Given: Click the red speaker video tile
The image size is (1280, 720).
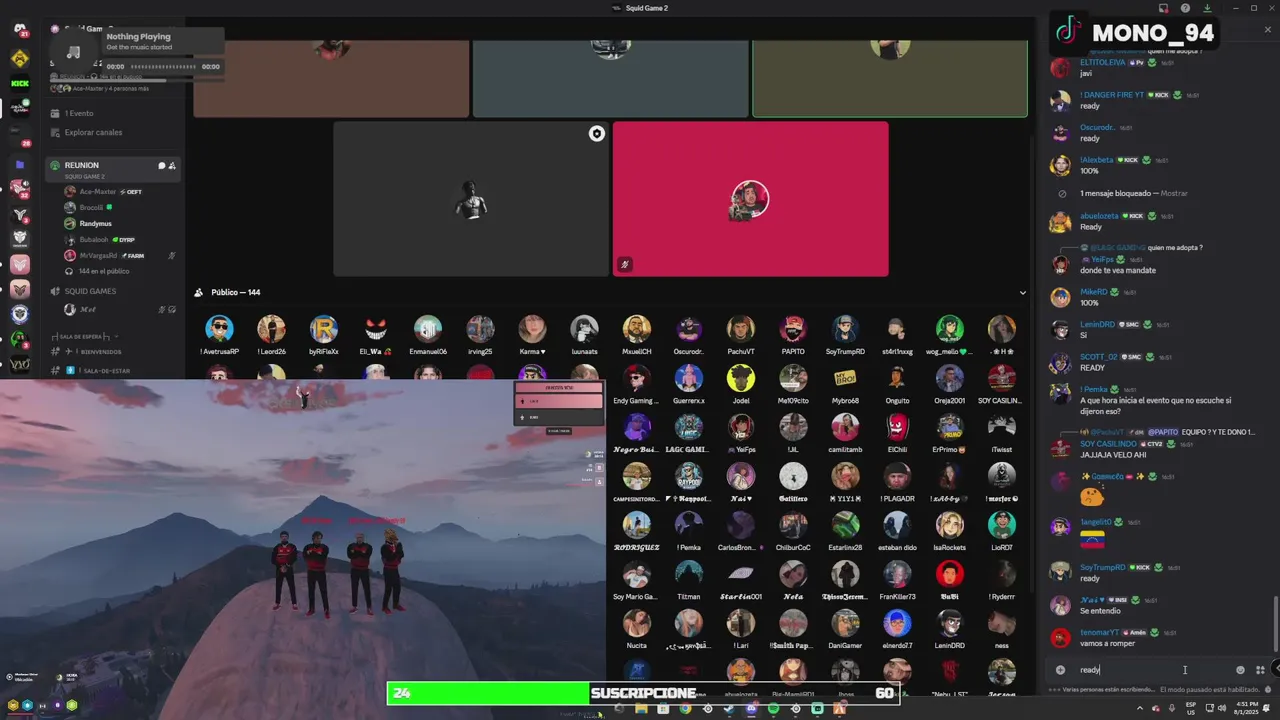Looking at the screenshot, I should [750, 199].
